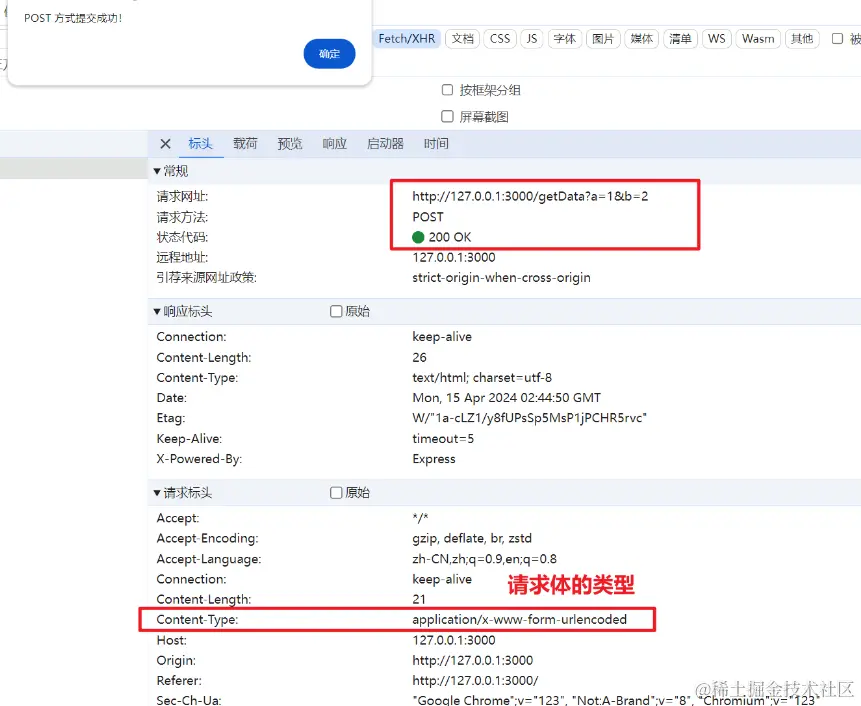Screen dimensions: 861x706
Task: Select the Wasm filter
Action: [758, 39]
